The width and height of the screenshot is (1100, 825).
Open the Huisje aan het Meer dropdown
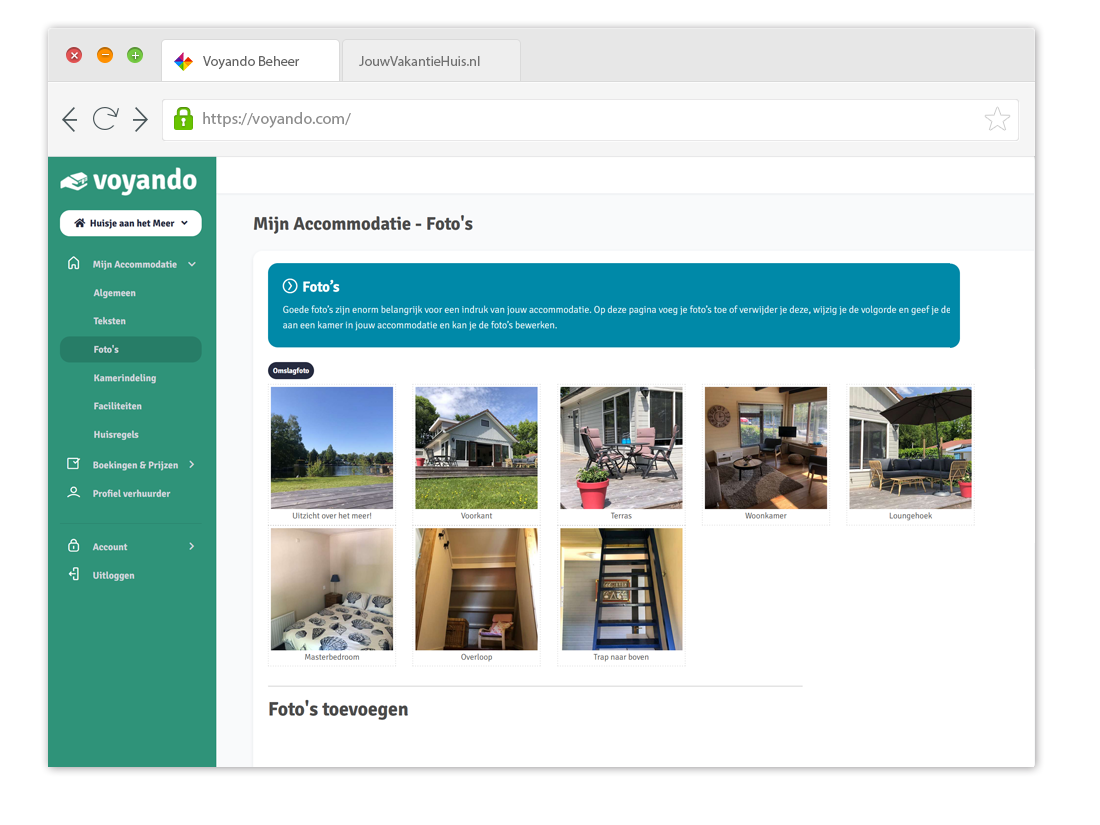coord(131,223)
